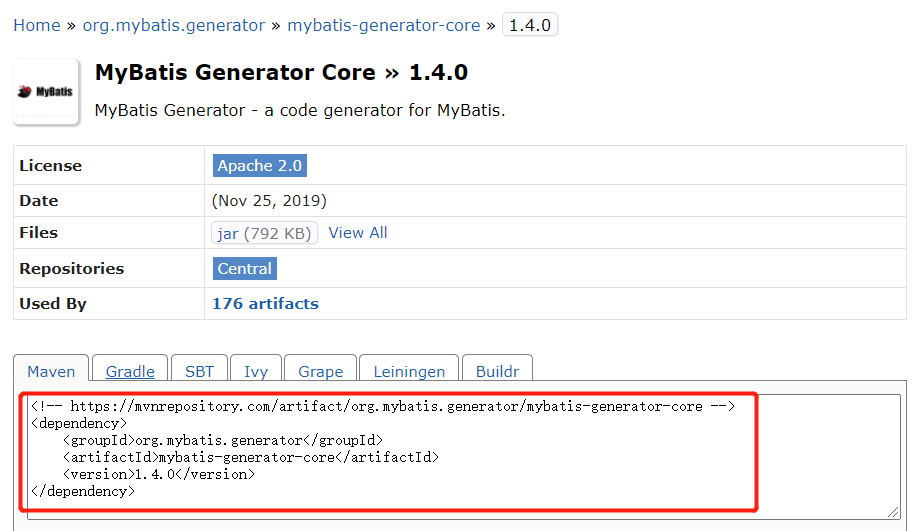Switch to the Grape tab
This screenshot has height=531, width=915.
pyautogui.click(x=320, y=369)
